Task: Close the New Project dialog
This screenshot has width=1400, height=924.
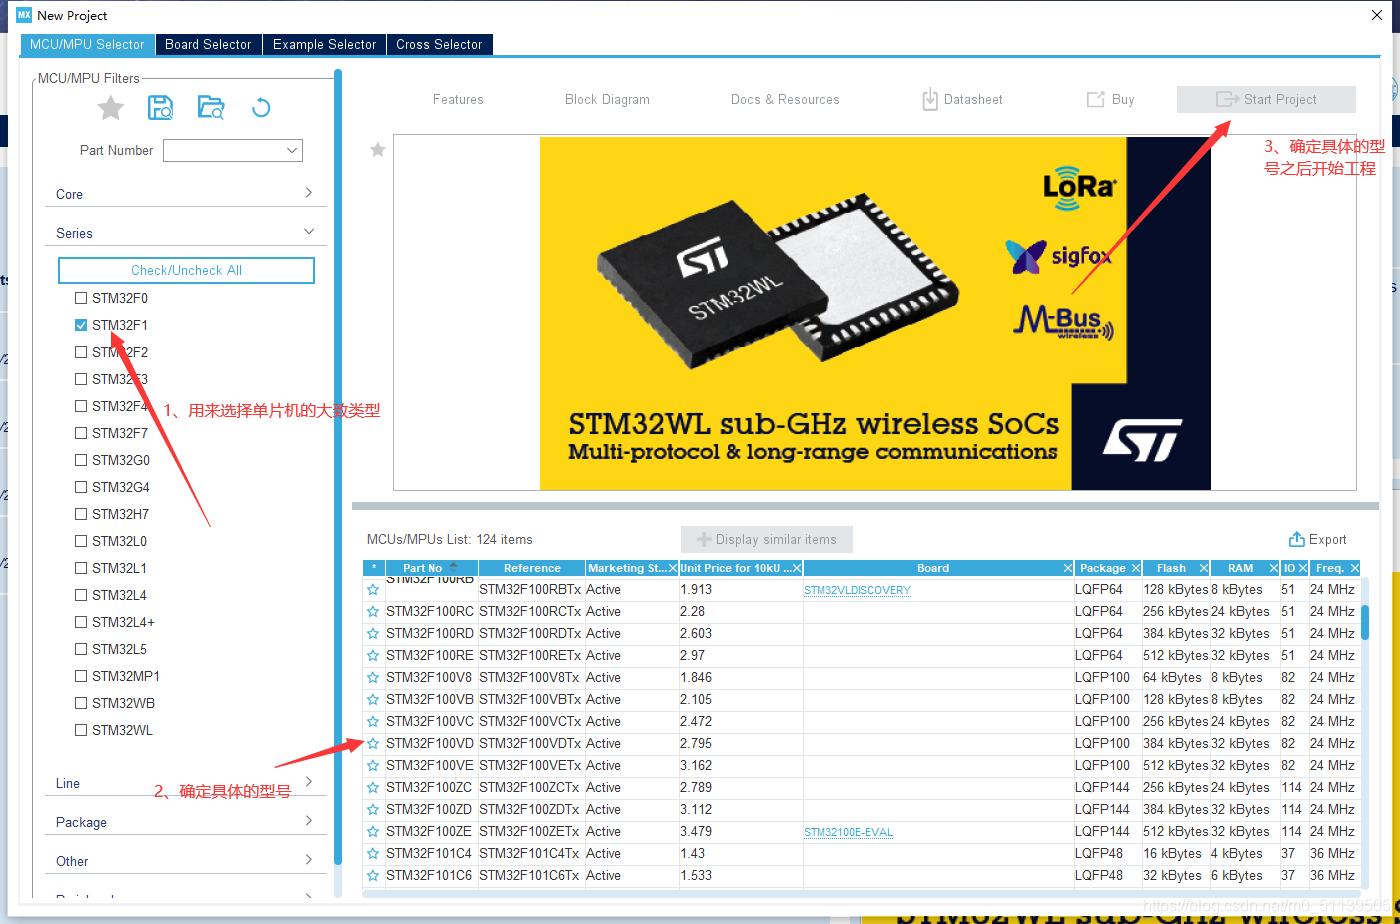Action: coord(1377,15)
